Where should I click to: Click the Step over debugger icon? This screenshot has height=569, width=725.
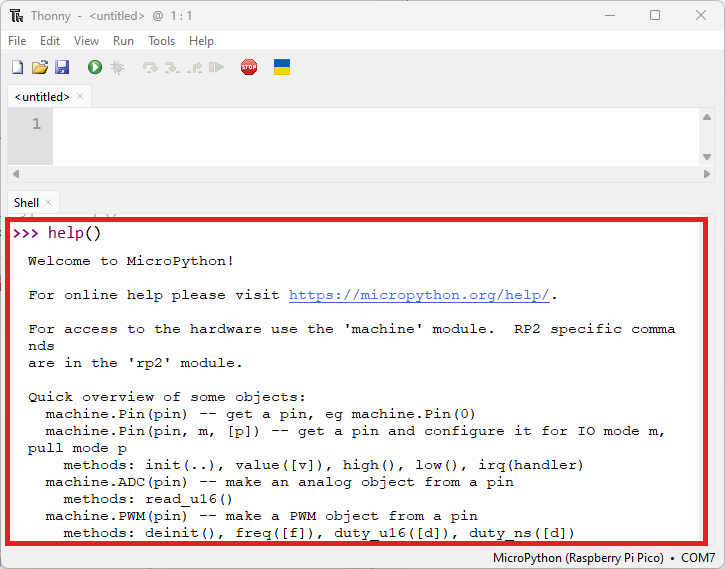(x=150, y=68)
